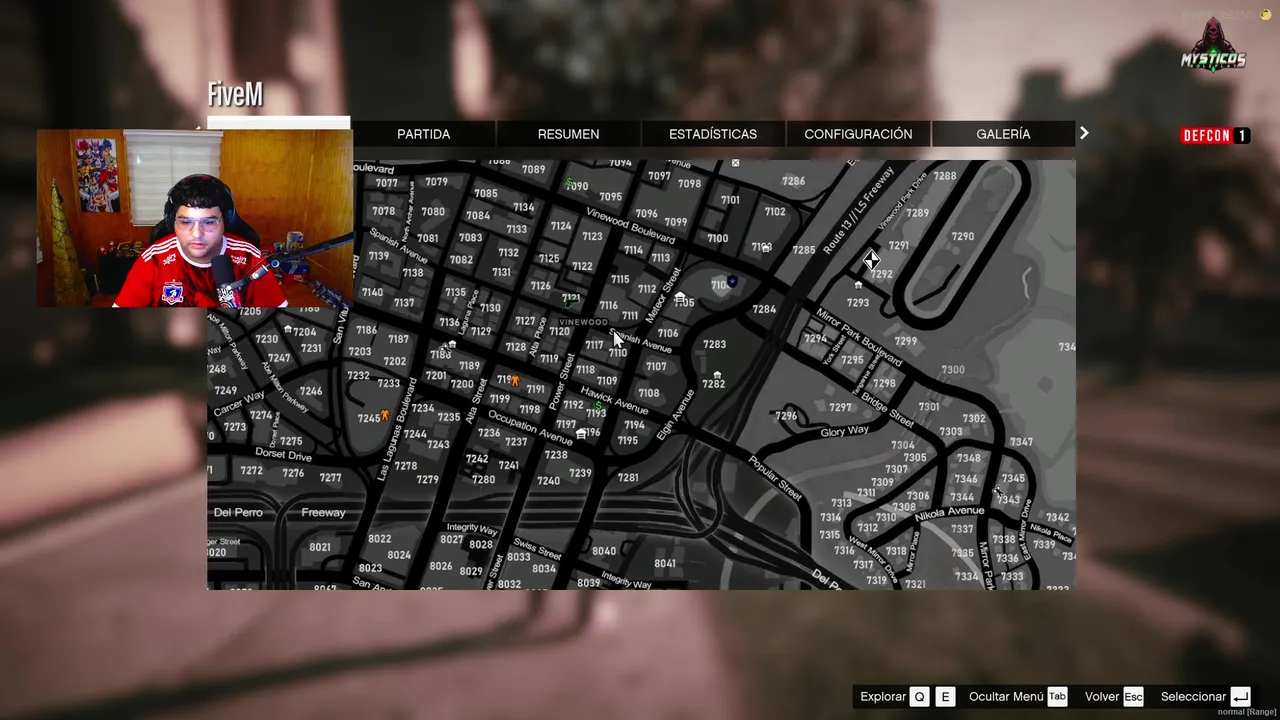The image size is (1280, 720).
Task: Click the Bridge Street label
Action: tap(887, 410)
